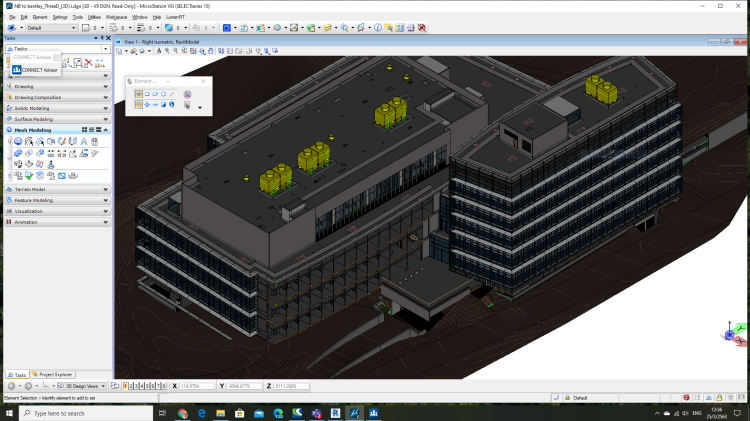Open Chrome from the Windows taskbar

(x=183, y=412)
